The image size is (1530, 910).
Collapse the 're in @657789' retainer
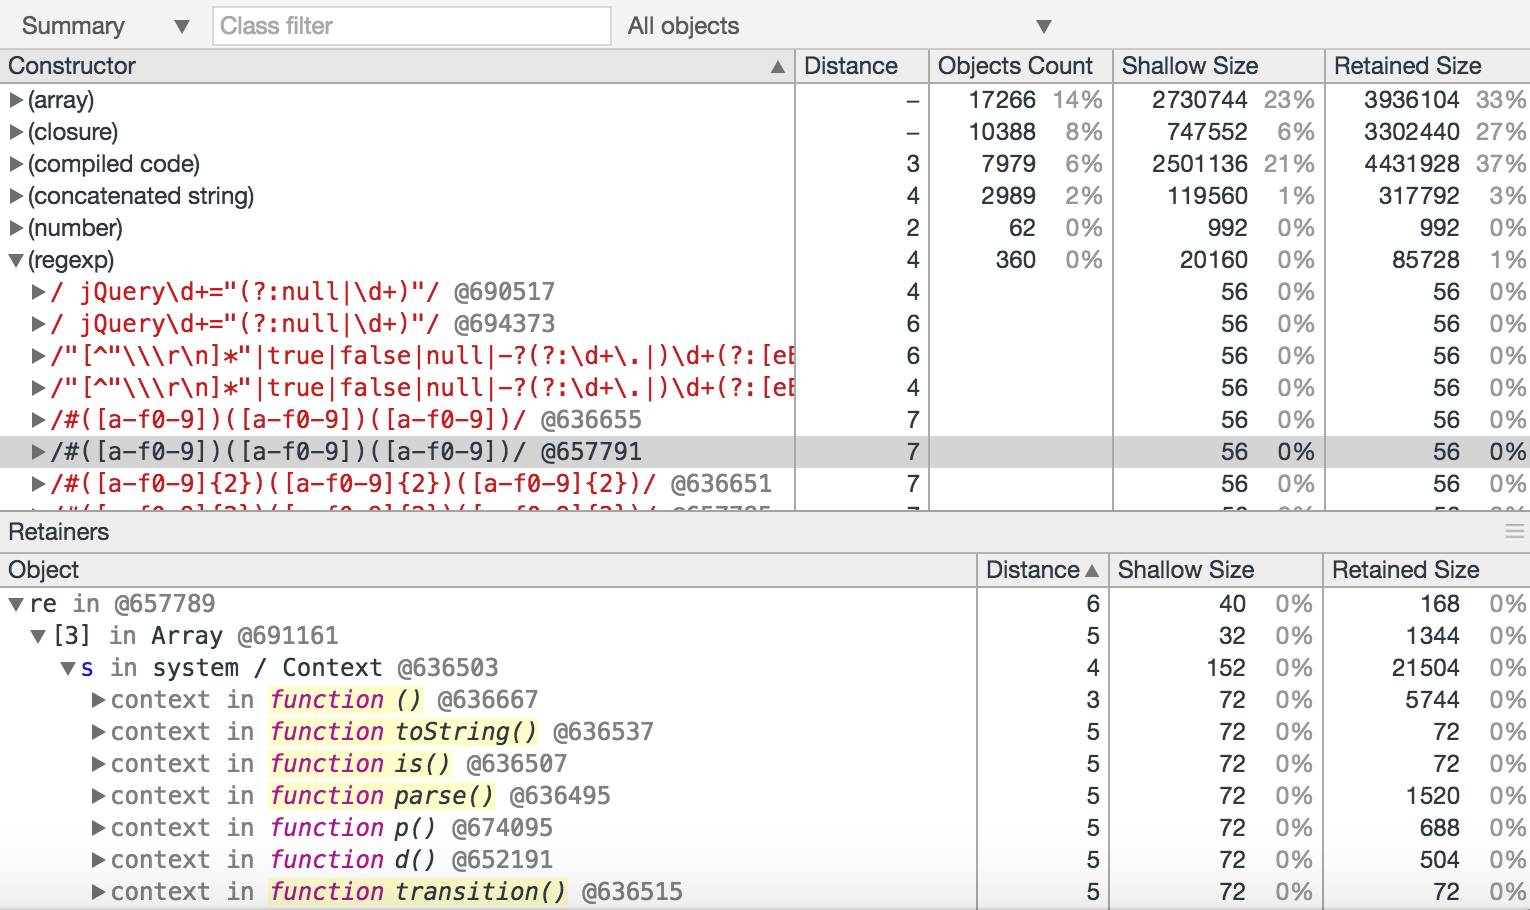pos(16,604)
